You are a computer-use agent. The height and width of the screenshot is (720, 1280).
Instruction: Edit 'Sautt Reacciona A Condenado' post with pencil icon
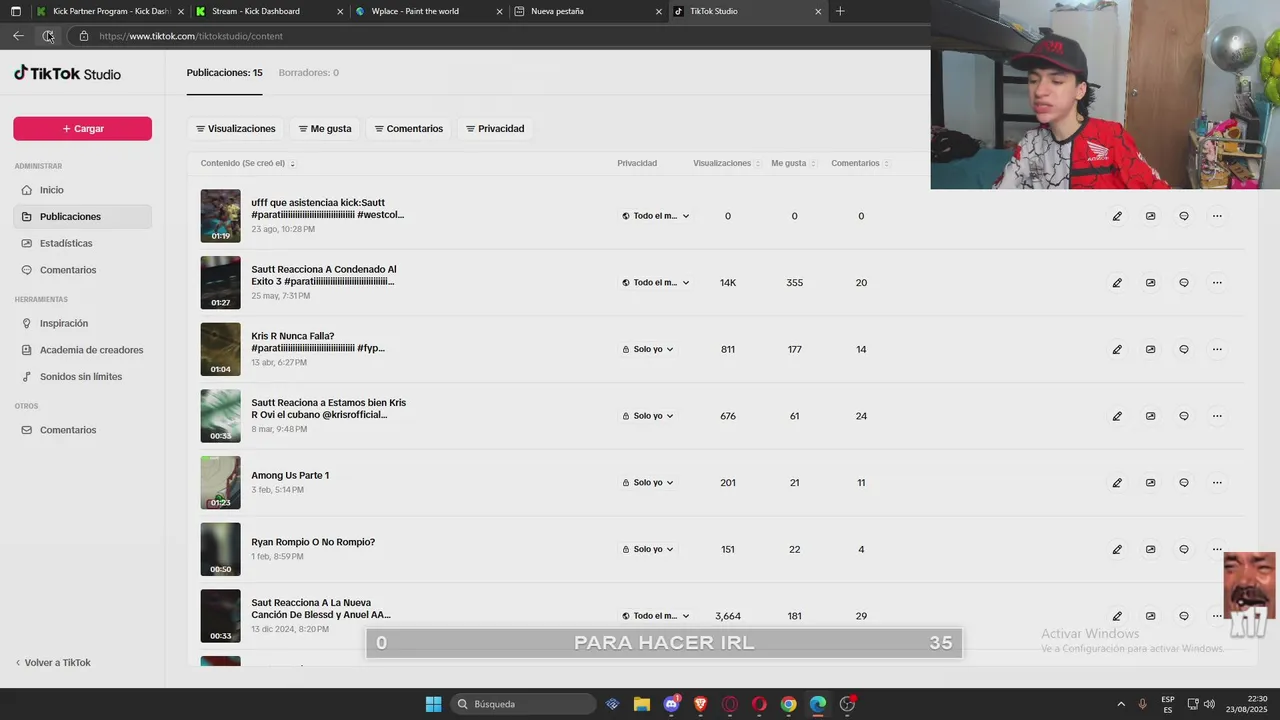coord(1117,283)
